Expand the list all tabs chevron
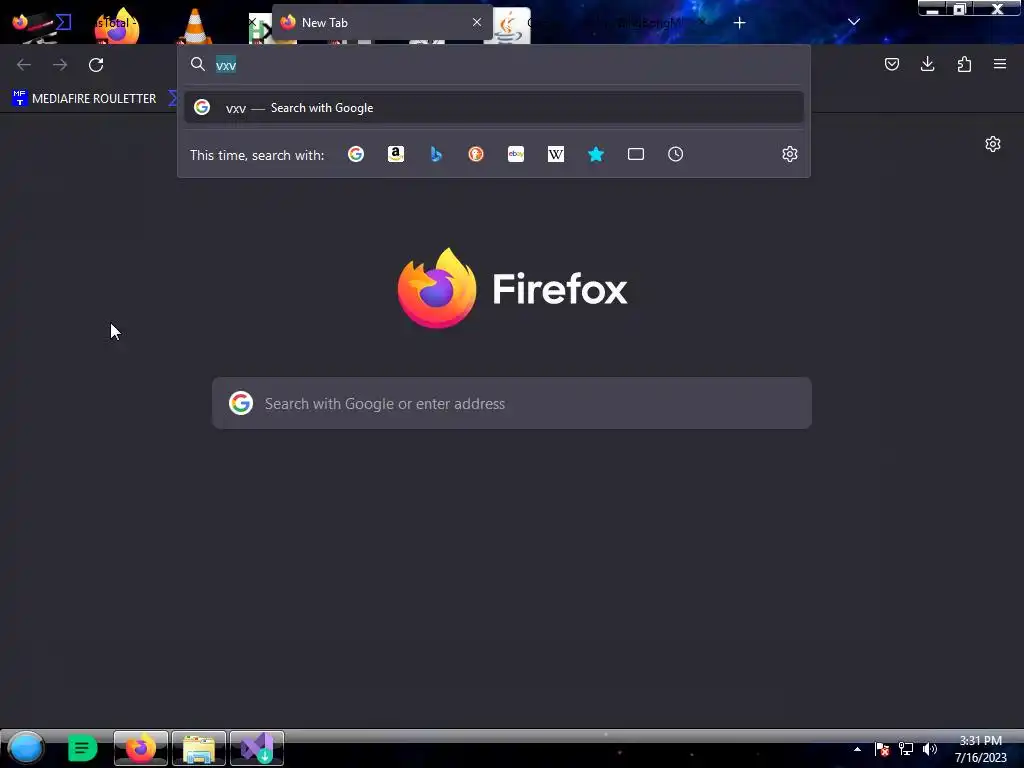Screen dimensions: 1024x768 854,22
